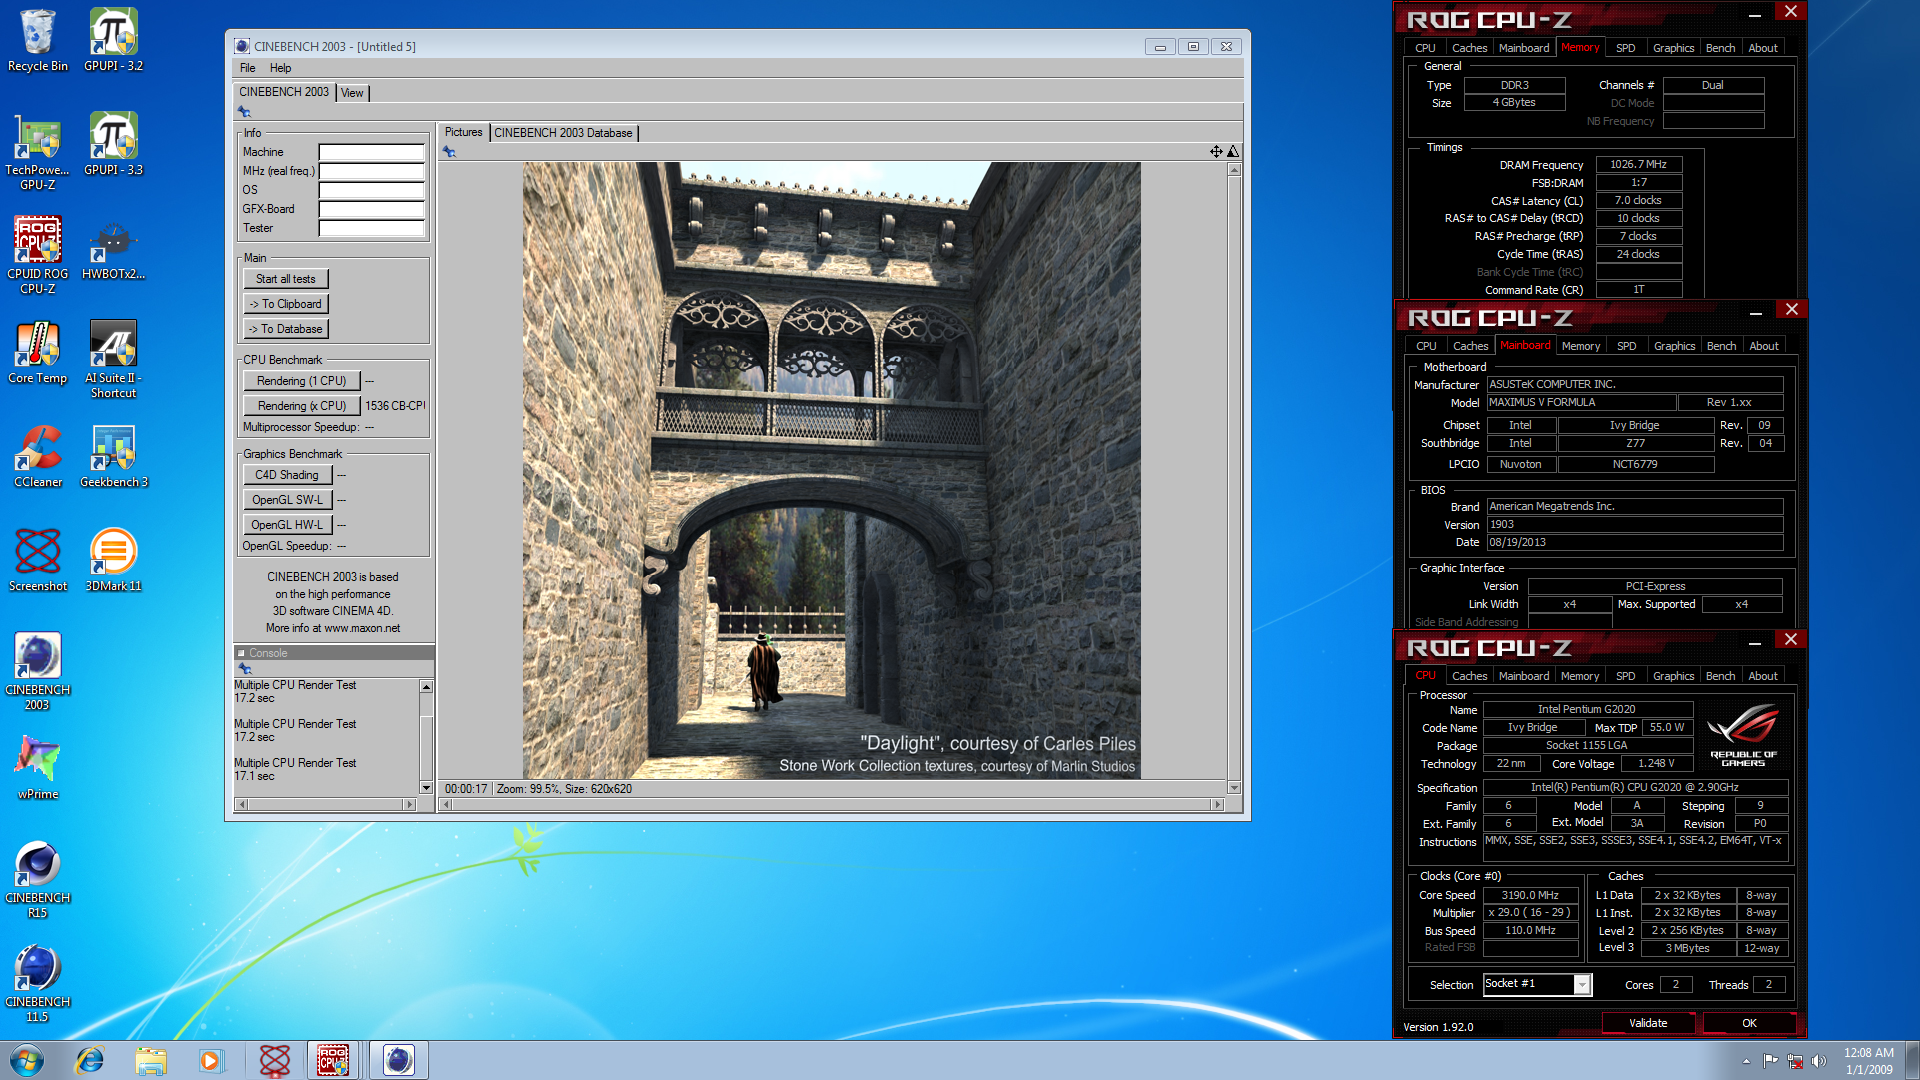
Task: Open the About tab in top CPU-Z window
Action: 1762,48
